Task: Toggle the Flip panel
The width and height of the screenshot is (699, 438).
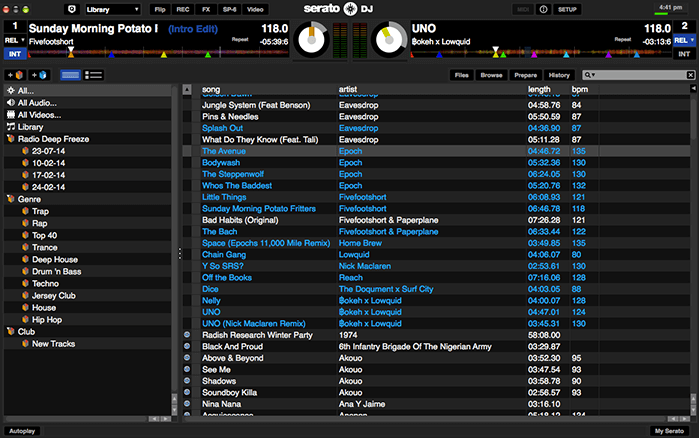Action: (x=160, y=9)
